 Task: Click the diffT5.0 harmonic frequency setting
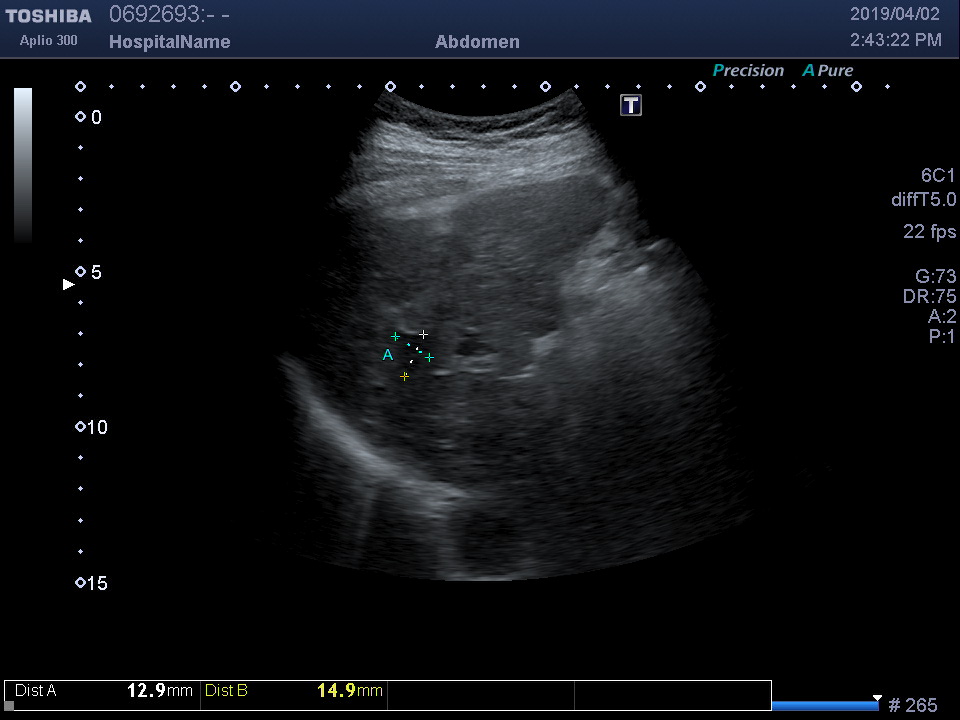pos(923,200)
